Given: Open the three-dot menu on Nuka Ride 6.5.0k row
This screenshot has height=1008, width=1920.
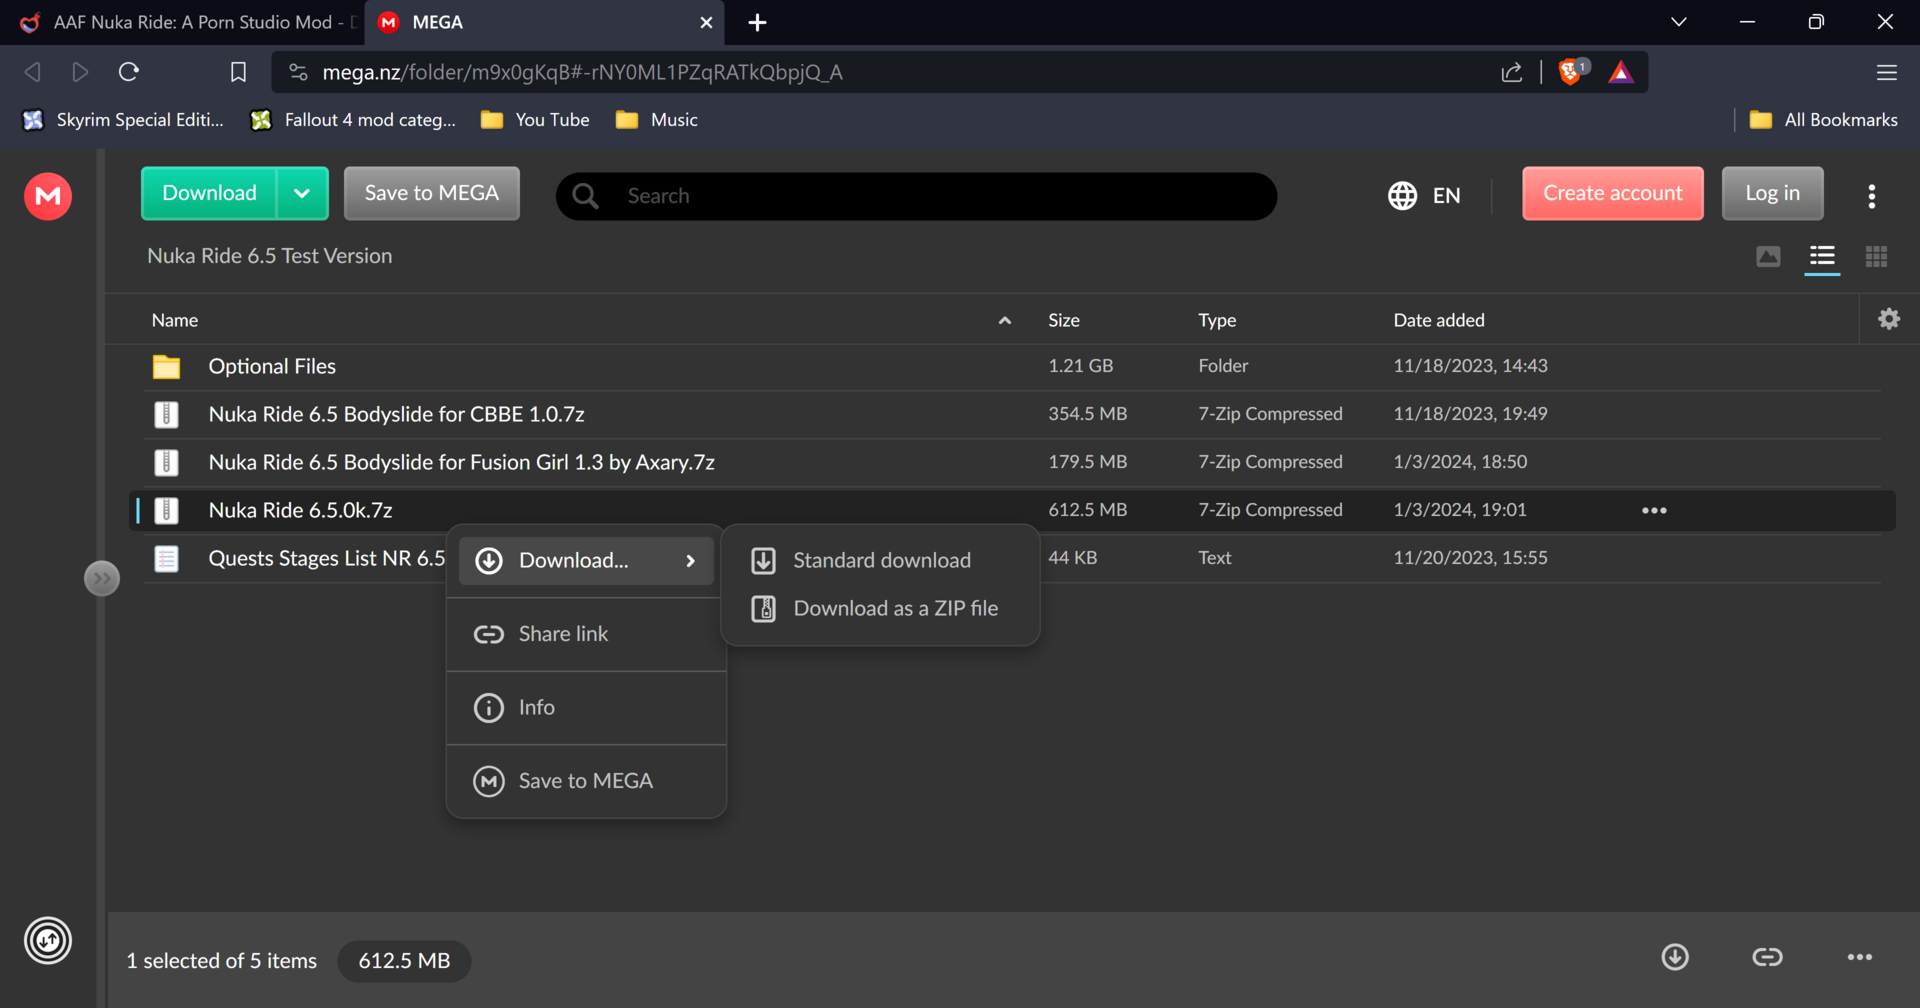Looking at the screenshot, I should tap(1654, 510).
